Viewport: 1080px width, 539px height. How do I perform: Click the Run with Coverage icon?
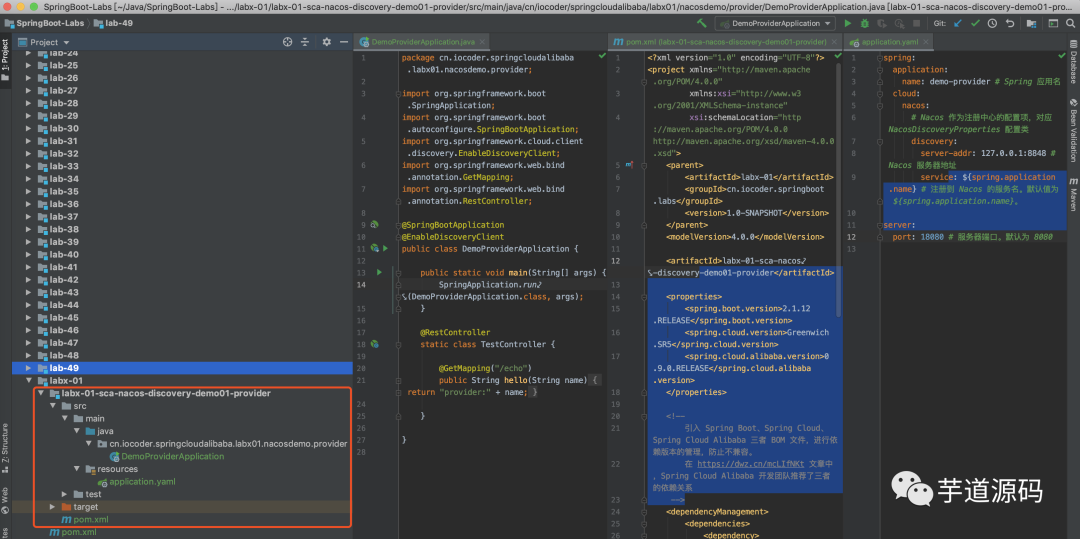pos(880,23)
